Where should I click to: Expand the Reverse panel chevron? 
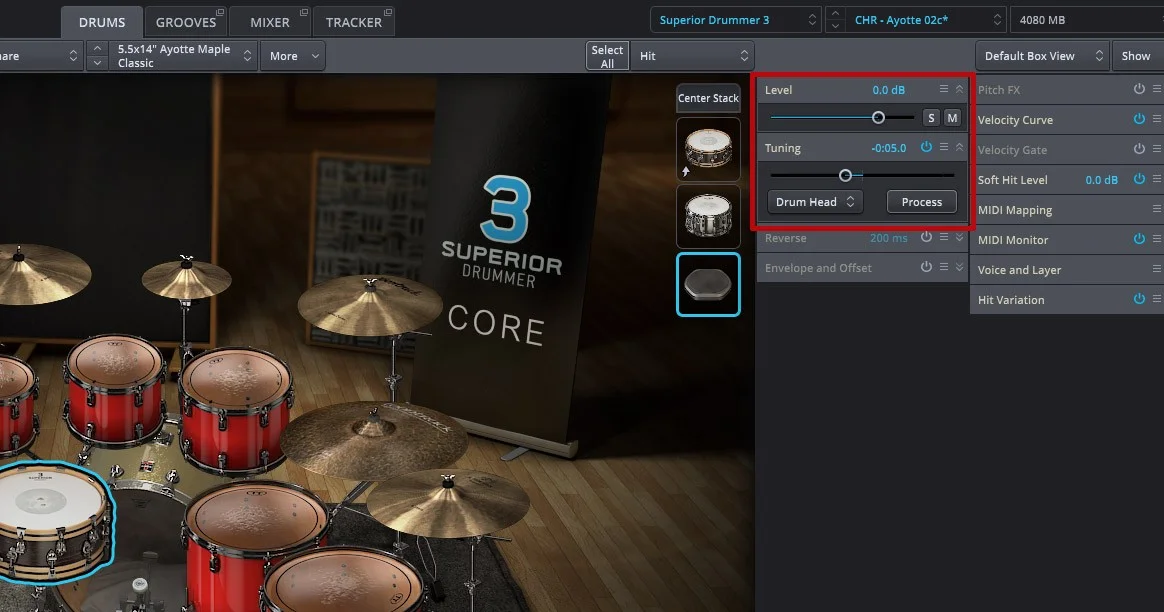tap(959, 237)
